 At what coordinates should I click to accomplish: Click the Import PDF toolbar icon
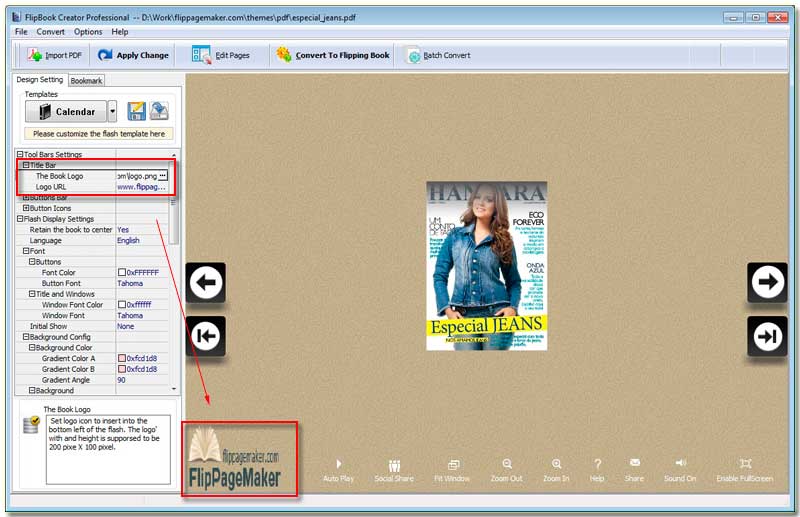coord(35,55)
